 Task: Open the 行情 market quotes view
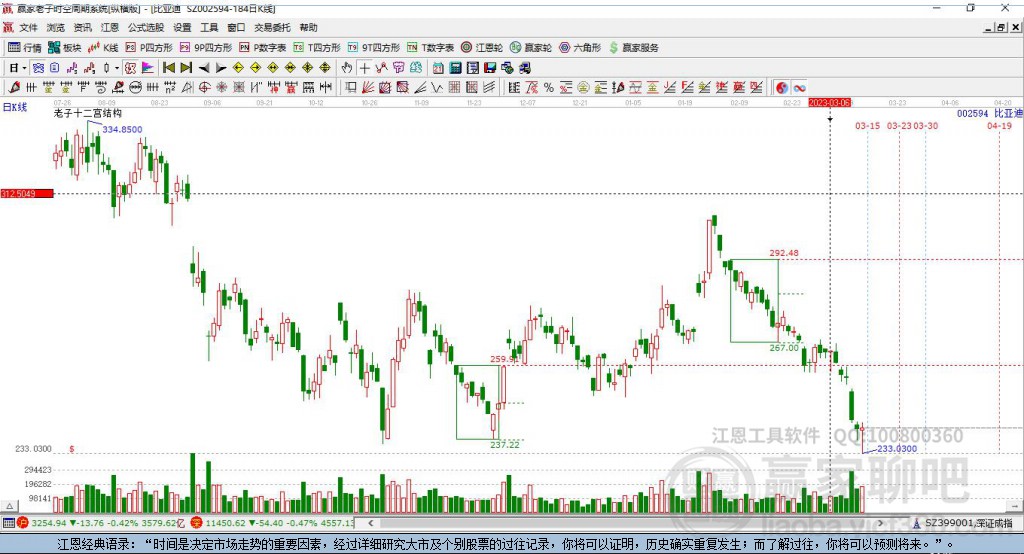(x=24, y=48)
